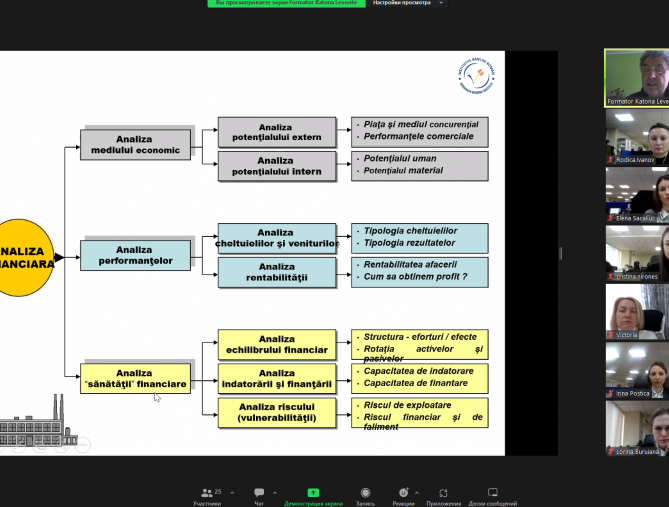Open the Настройки просмотра view options dropdown
Screen dimensions: 669x507
410,3
